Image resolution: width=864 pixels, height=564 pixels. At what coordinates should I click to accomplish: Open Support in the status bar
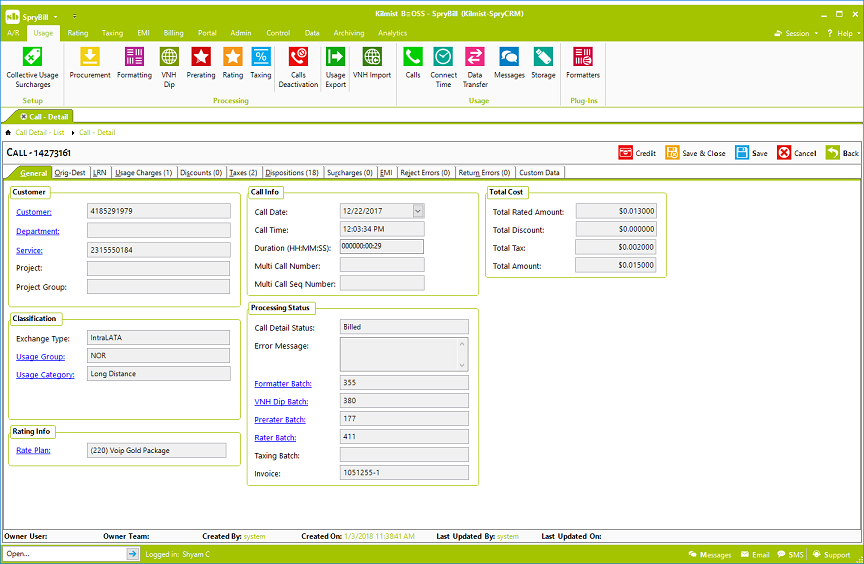(831, 555)
